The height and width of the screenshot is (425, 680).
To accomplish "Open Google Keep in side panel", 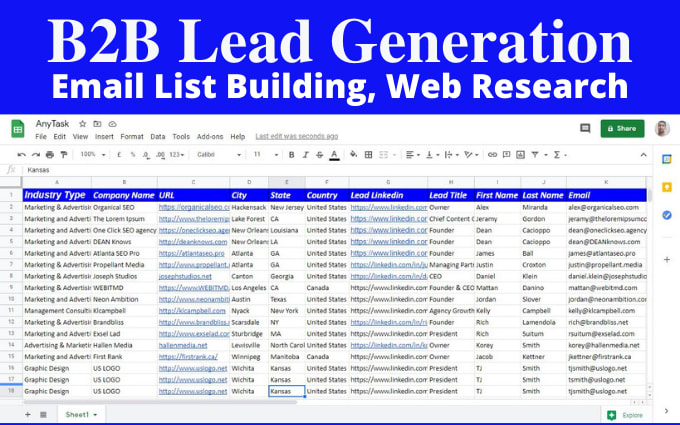I will pyautogui.click(x=667, y=187).
